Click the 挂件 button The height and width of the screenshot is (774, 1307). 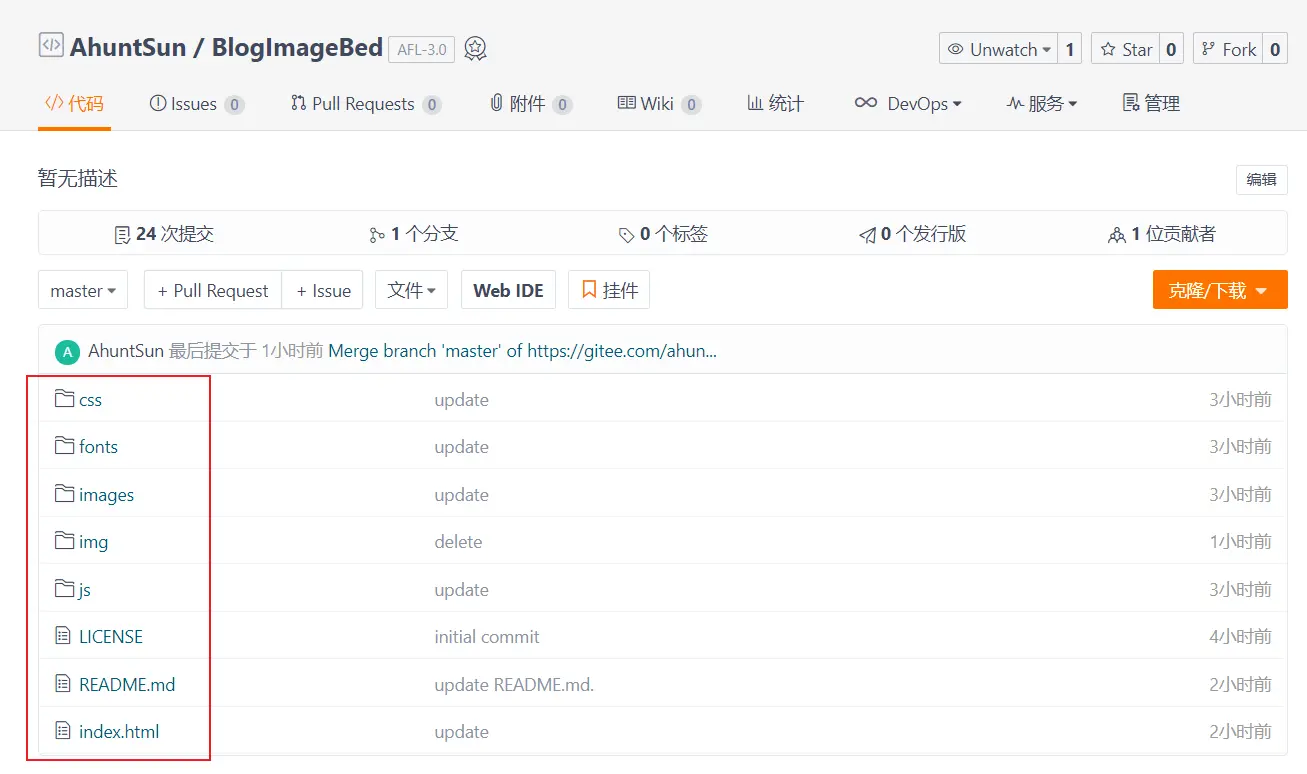point(609,290)
